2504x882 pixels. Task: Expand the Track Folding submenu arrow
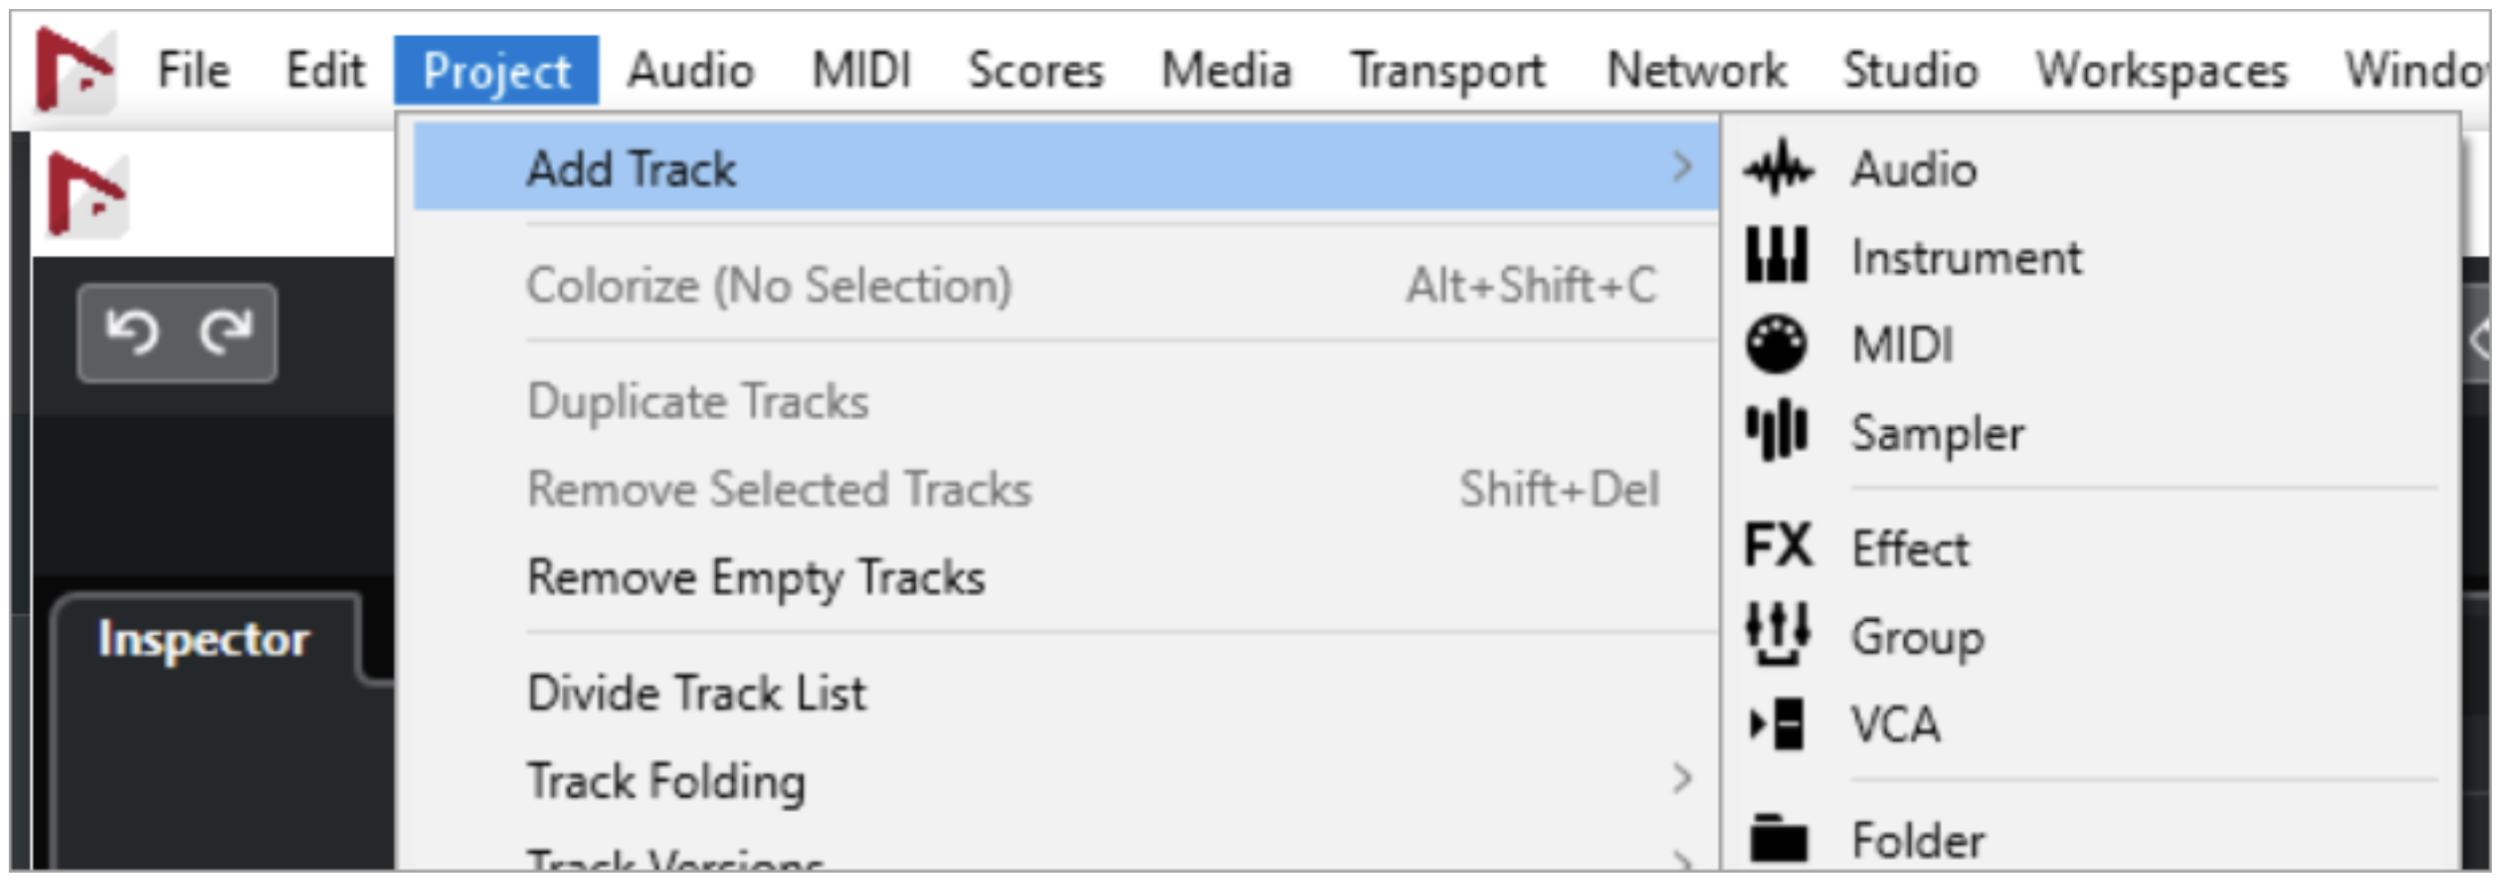pos(1683,779)
